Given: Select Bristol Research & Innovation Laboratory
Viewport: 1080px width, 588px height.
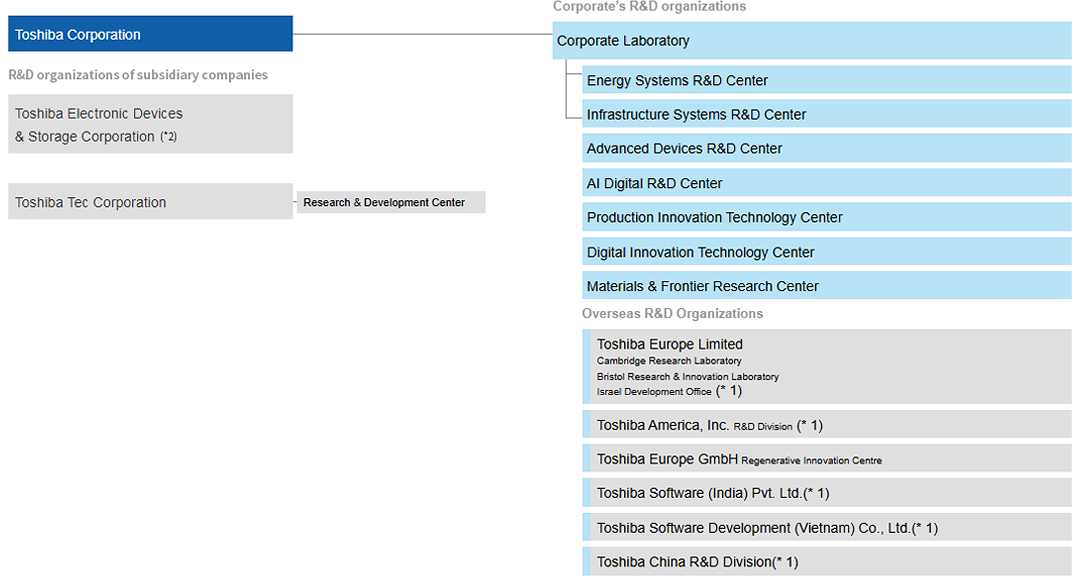Looking at the screenshot, I should coord(687,377).
